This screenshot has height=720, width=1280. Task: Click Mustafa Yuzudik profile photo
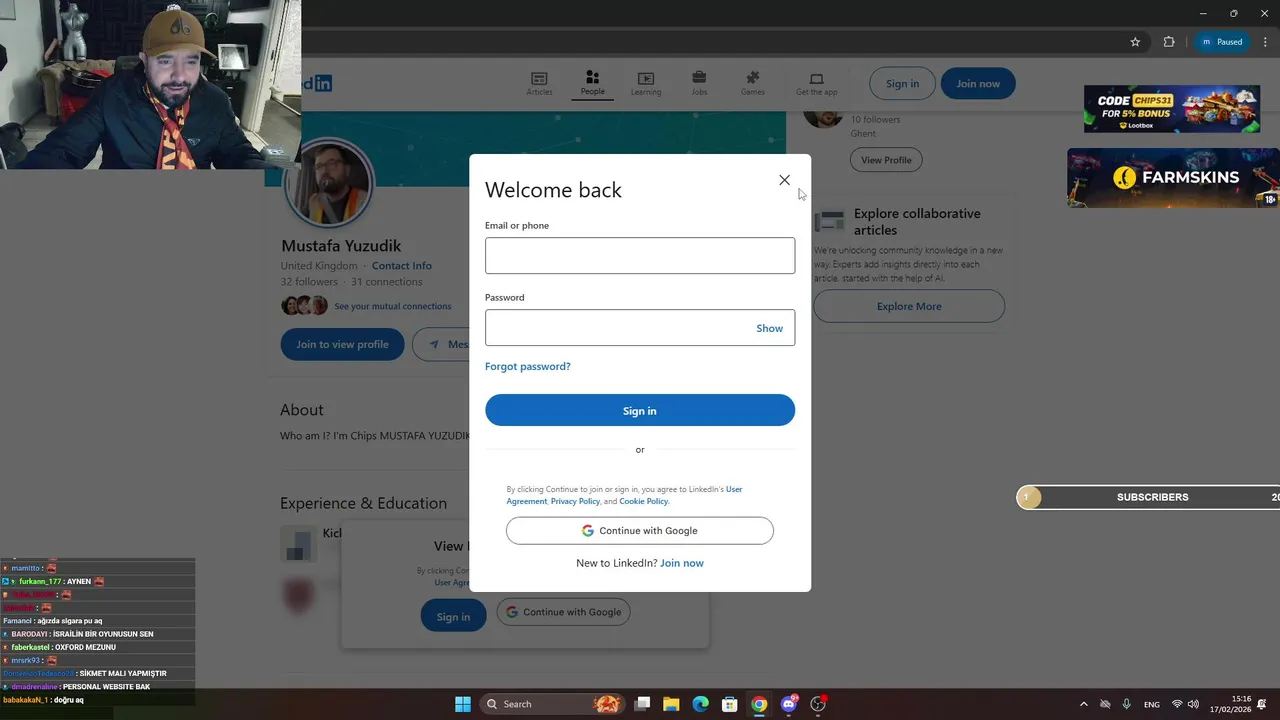point(329,184)
